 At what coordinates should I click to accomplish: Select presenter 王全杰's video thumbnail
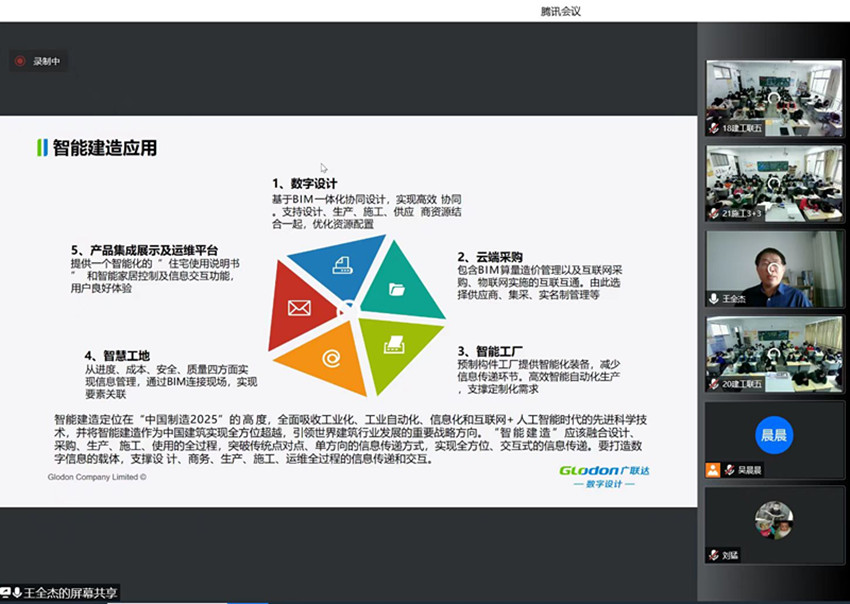tap(773, 268)
